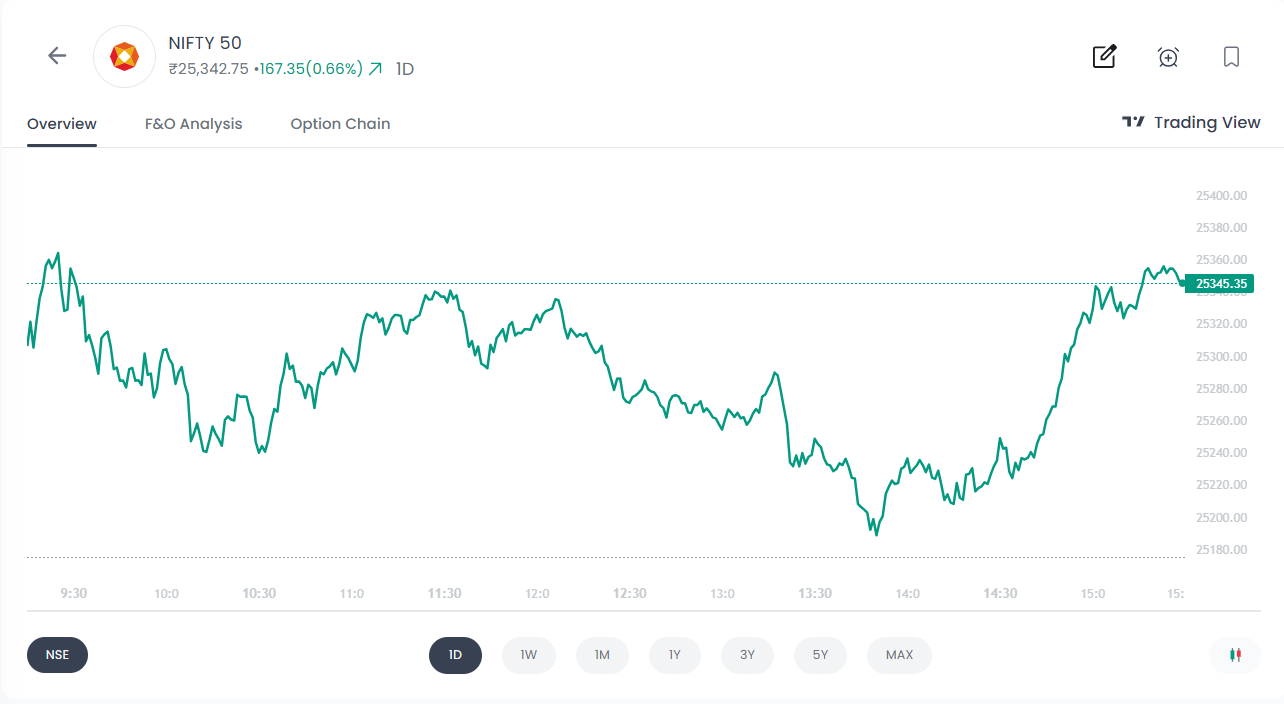The height and width of the screenshot is (704, 1284).
Task: Select the 1W time range
Action: tap(528, 655)
